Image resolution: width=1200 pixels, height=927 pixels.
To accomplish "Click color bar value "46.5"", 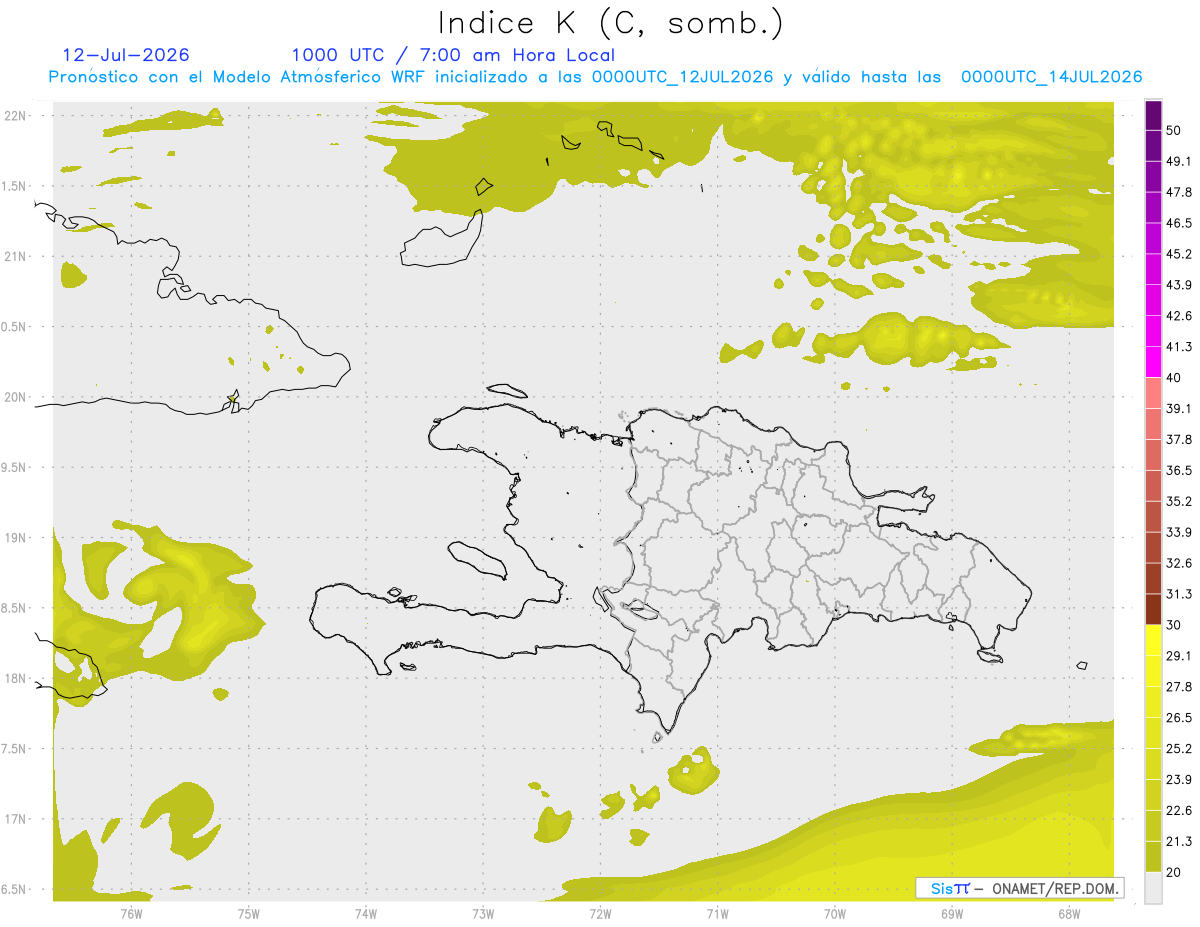I will click(x=1179, y=223).
